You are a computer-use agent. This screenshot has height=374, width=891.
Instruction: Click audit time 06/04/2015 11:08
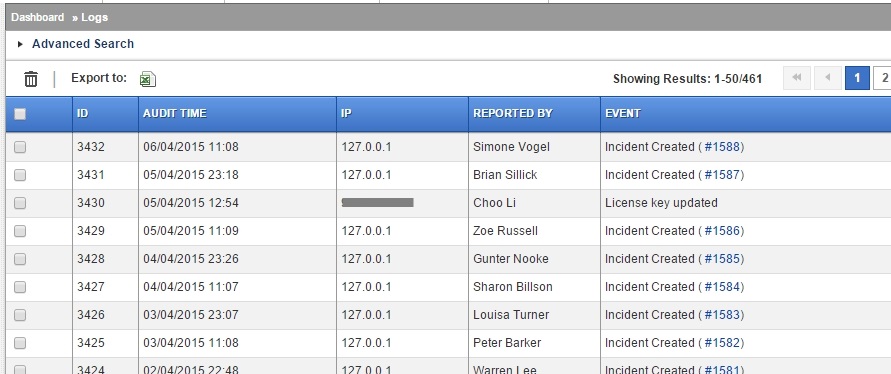pos(191,147)
